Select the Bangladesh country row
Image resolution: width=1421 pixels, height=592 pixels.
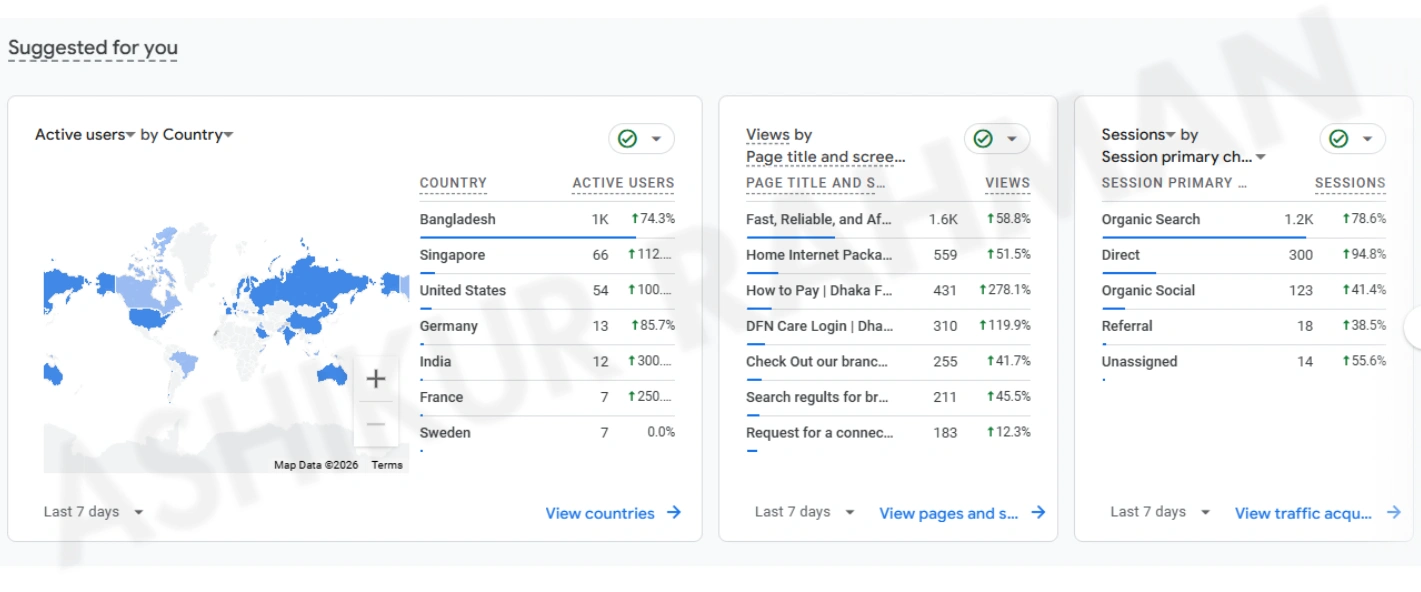(547, 220)
